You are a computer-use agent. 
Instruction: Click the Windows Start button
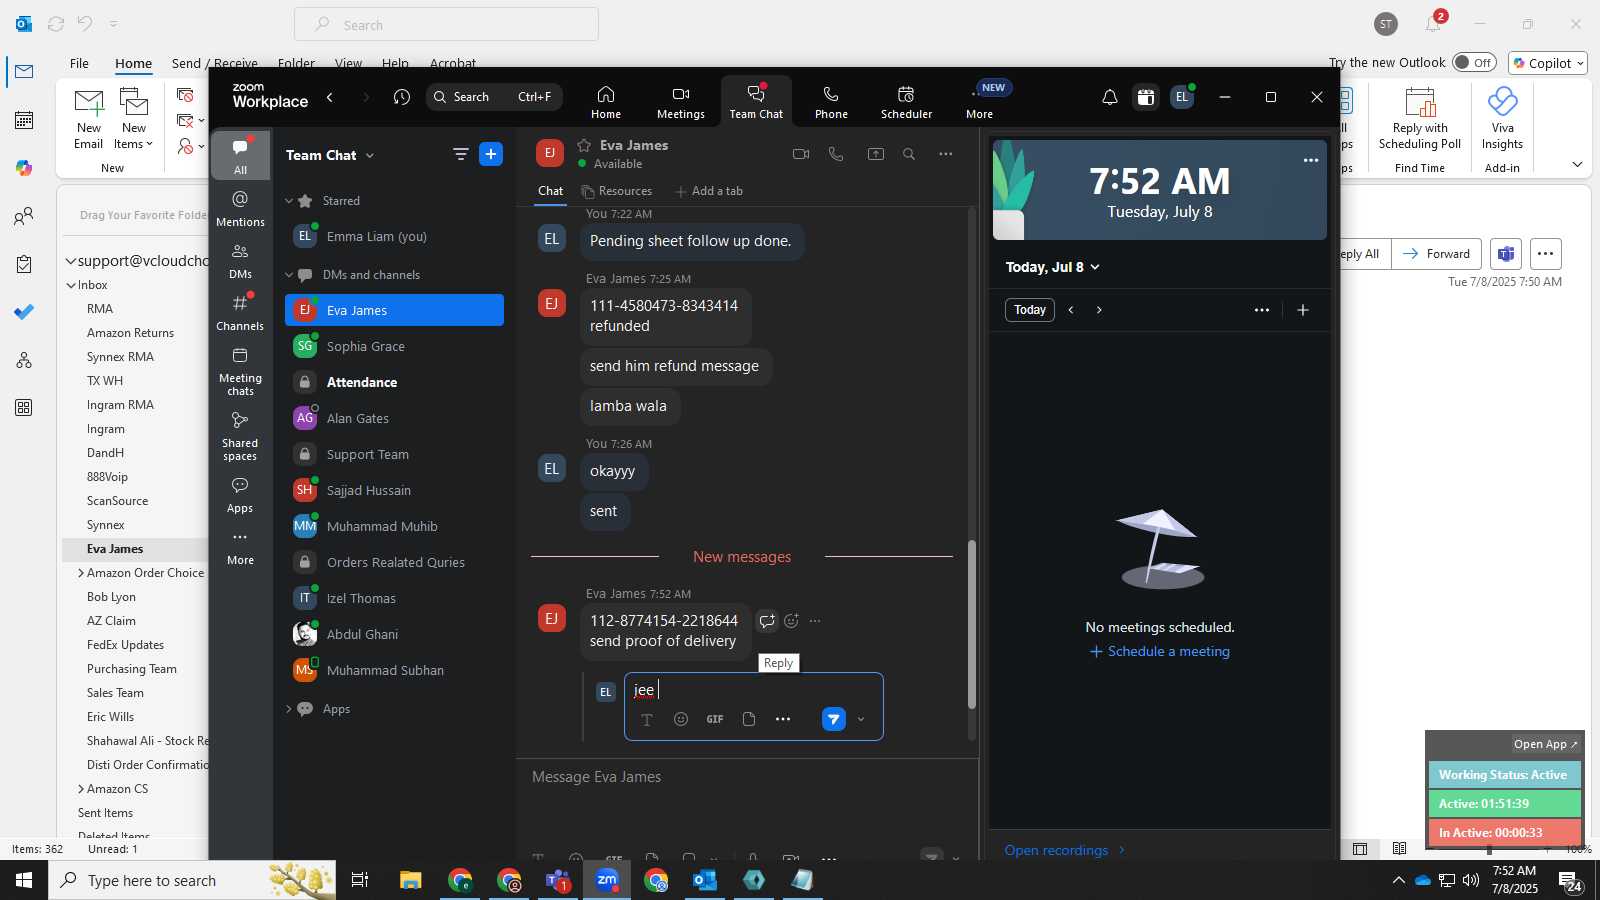coord(24,880)
